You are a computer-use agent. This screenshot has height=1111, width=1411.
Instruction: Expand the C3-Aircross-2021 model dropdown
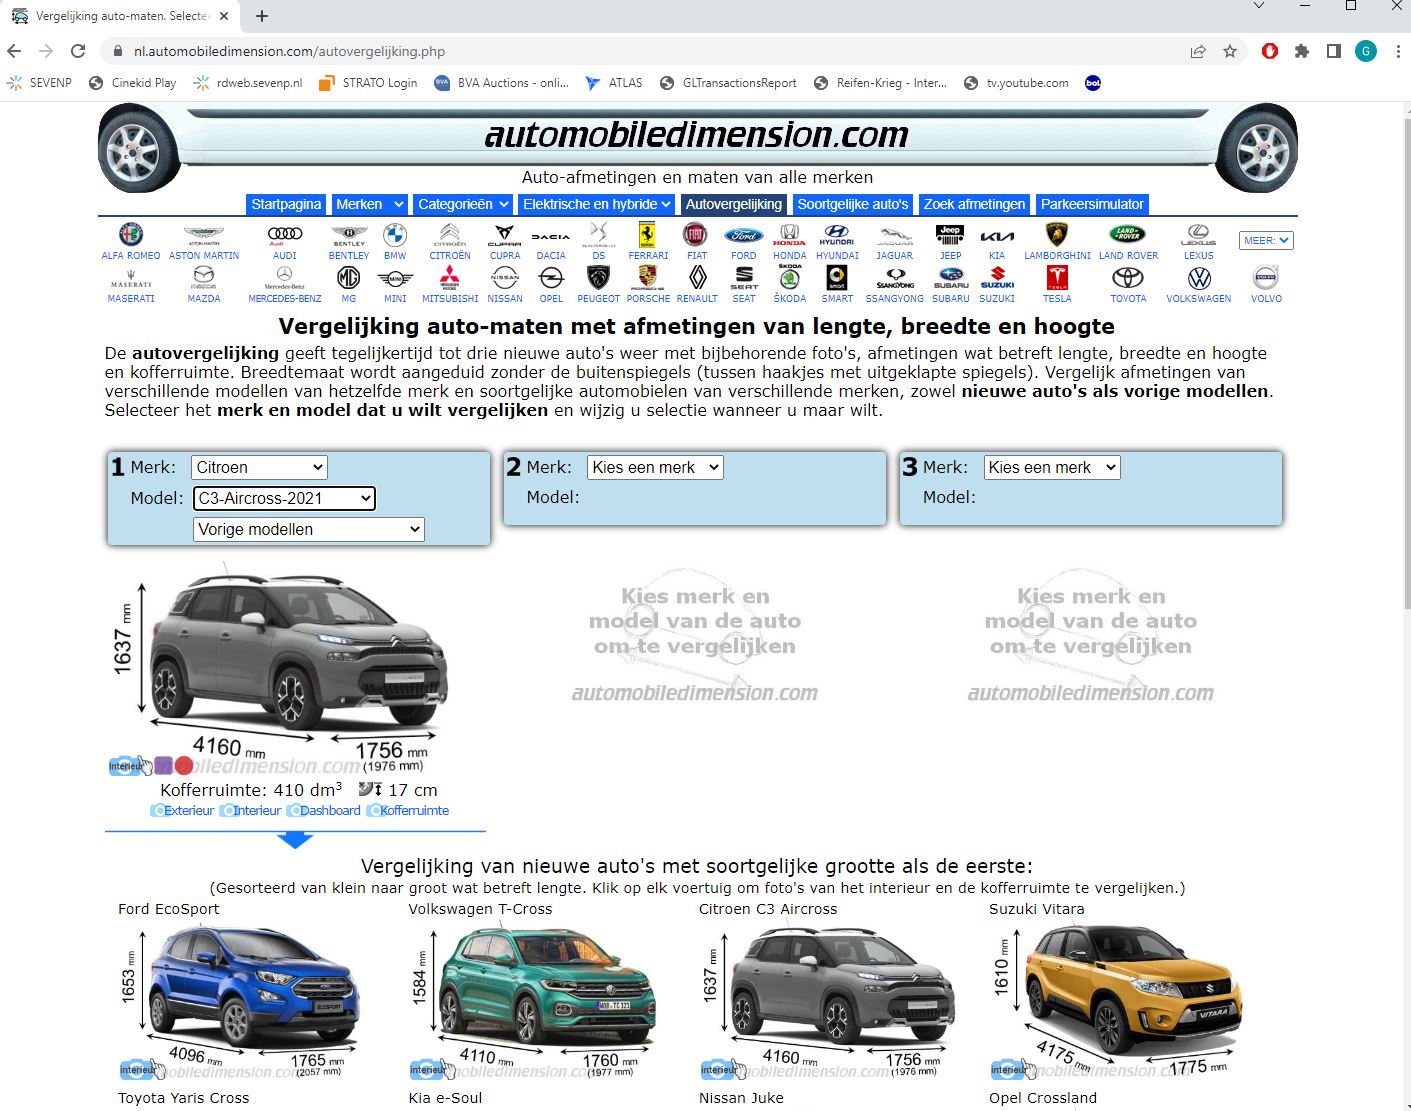284,498
